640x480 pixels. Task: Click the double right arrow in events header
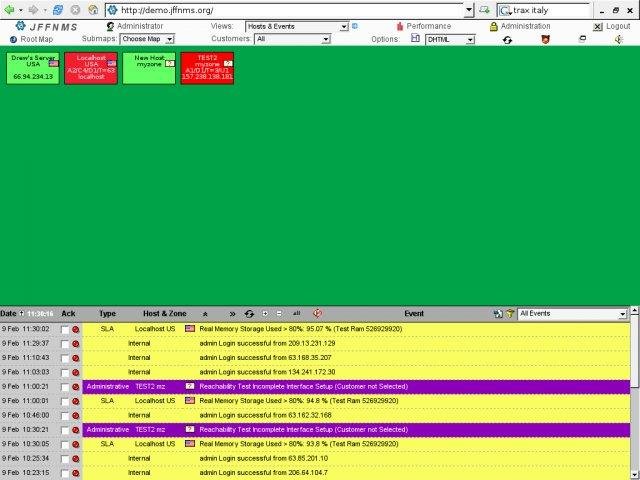(x=232, y=314)
